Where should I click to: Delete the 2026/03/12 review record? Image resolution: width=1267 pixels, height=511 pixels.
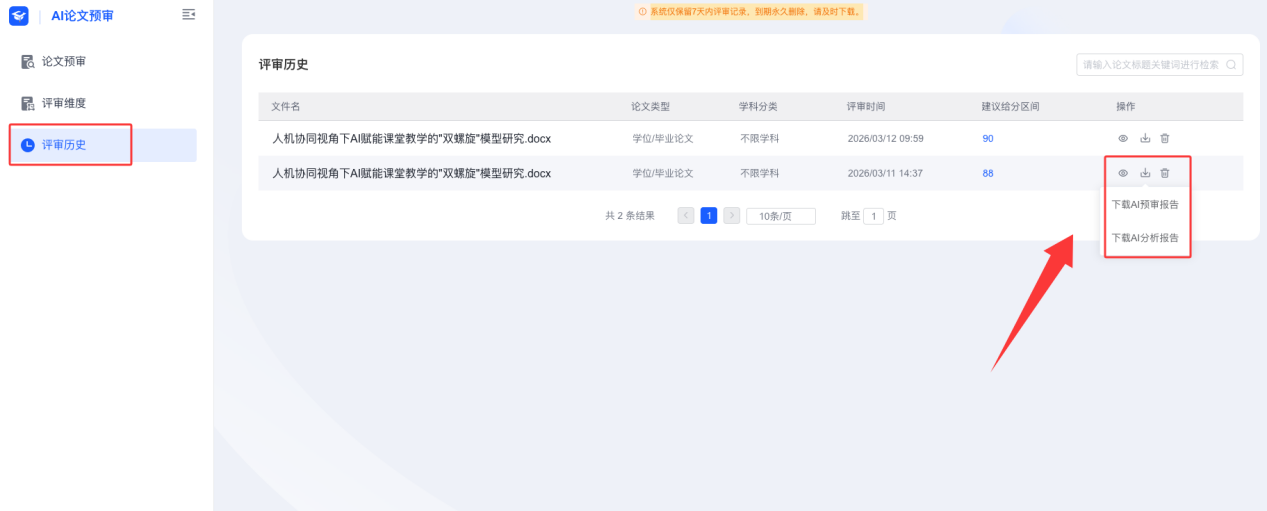click(1165, 138)
